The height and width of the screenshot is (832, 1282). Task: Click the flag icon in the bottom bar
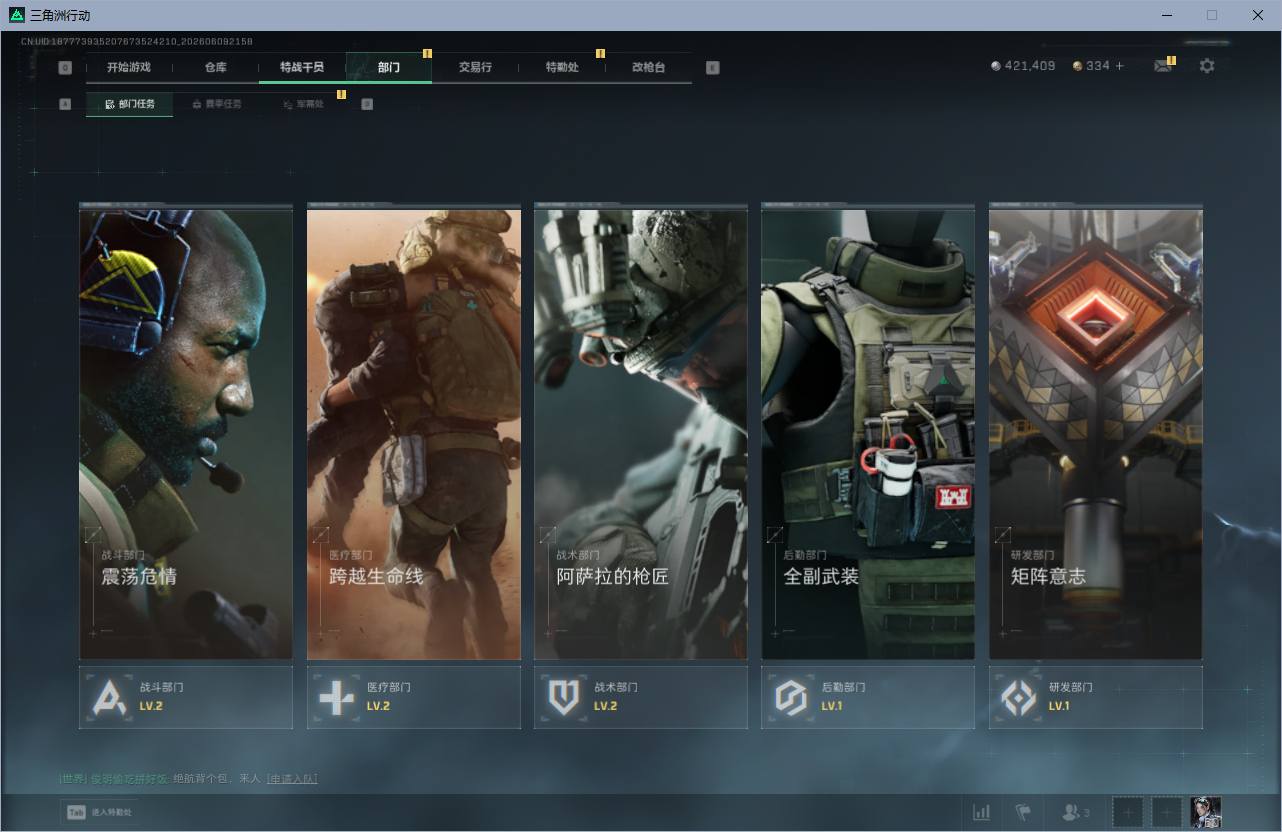tap(1023, 812)
